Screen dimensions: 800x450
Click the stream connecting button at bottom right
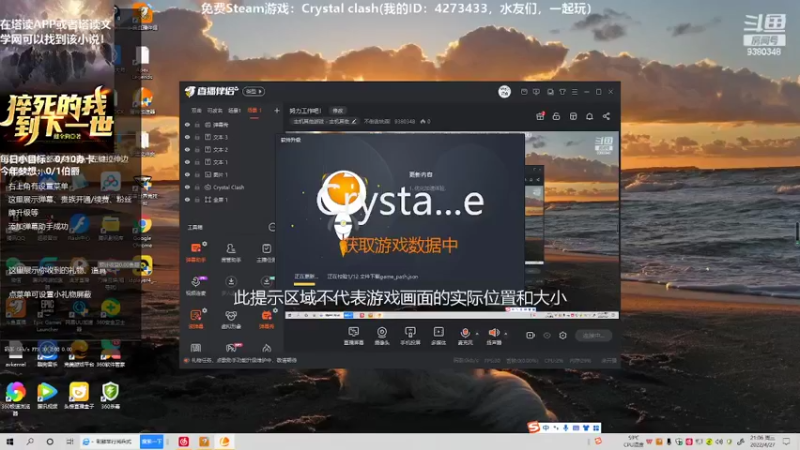[x=593, y=335]
